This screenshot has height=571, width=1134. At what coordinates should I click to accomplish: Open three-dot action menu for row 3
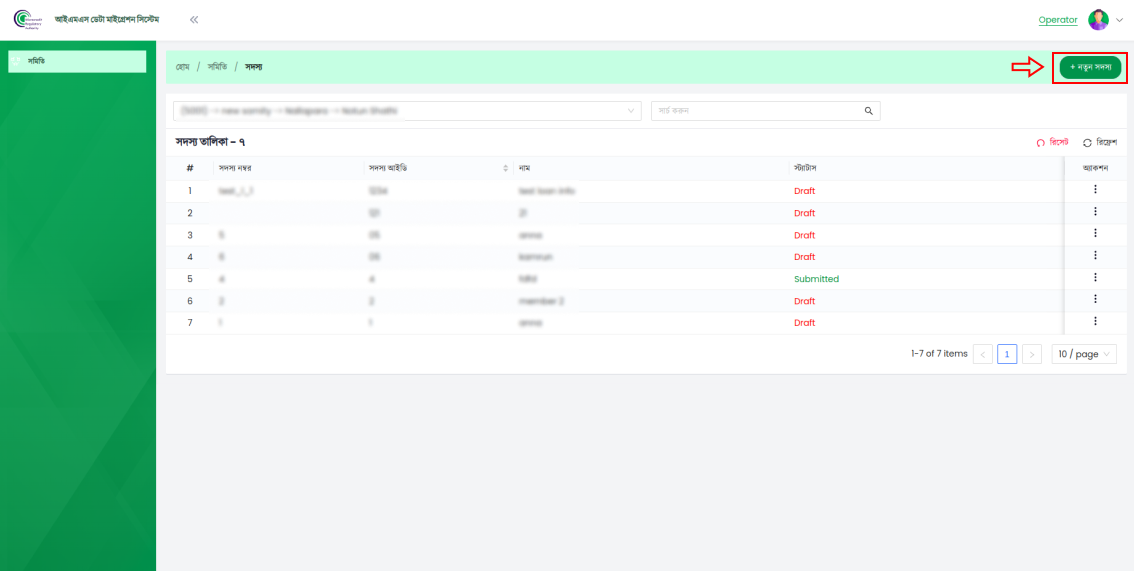[1095, 234]
